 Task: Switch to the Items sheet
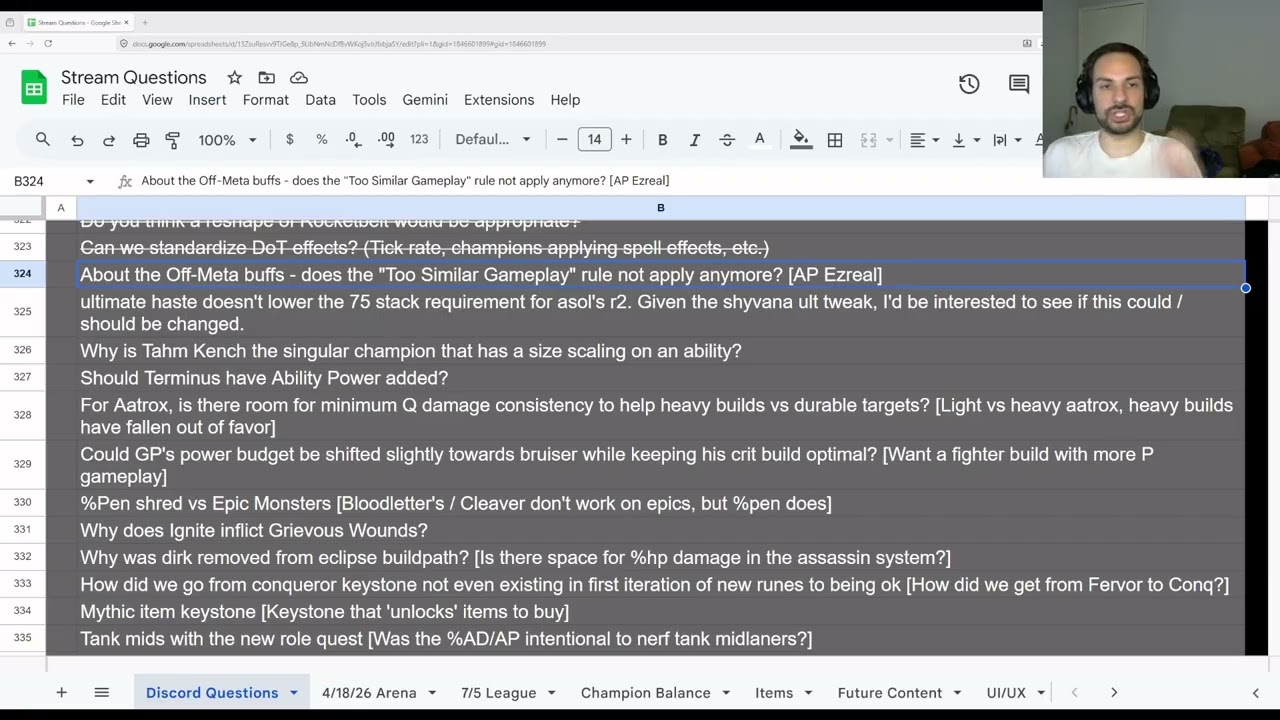click(x=774, y=692)
